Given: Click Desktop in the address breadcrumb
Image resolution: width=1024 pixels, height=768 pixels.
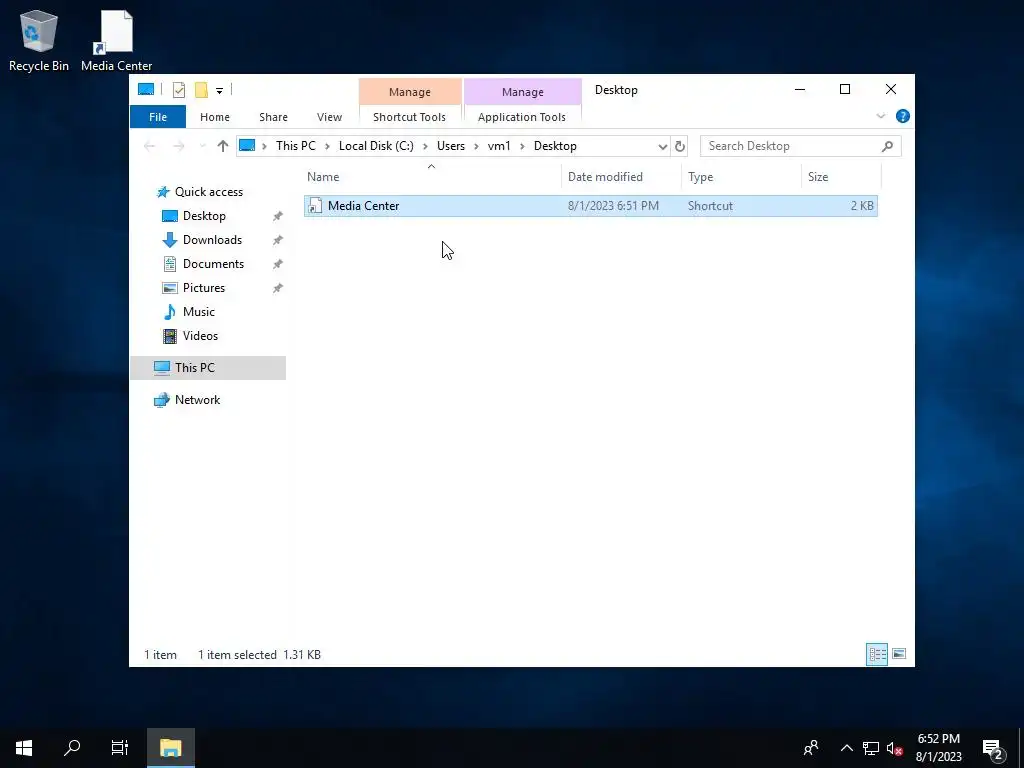Looking at the screenshot, I should [x=555, y=146].
